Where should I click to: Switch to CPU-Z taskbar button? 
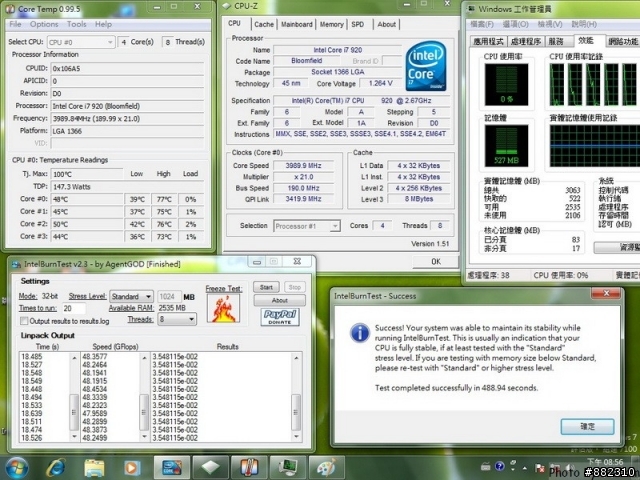(x=210, y=468)
